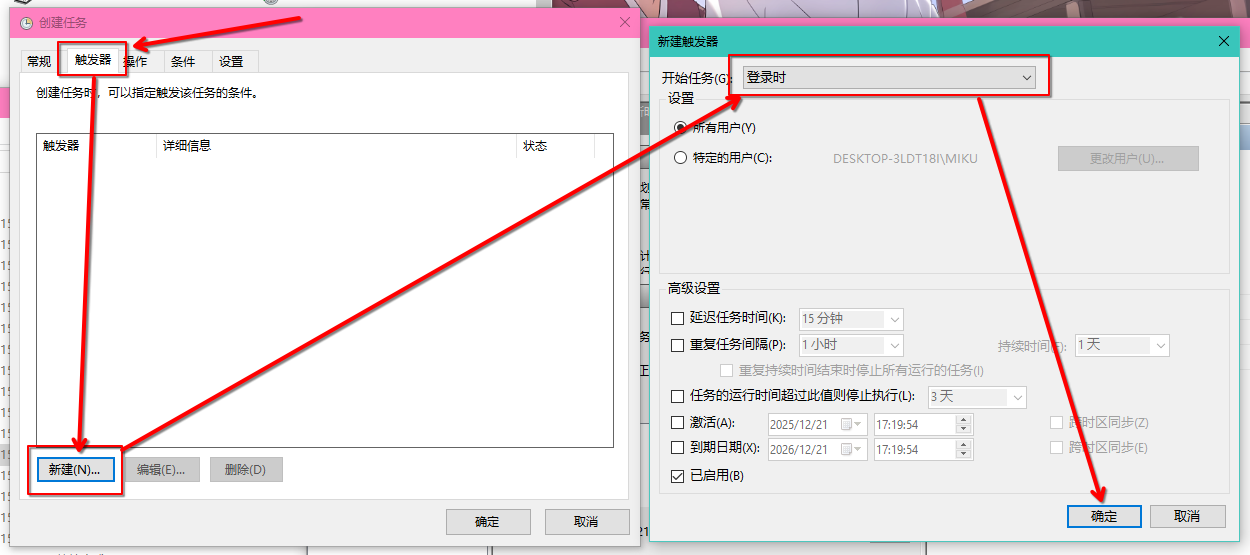Uncheck the 已启用 checkbox
Viewport: 1250px width, 555px height.
point(678,476)
